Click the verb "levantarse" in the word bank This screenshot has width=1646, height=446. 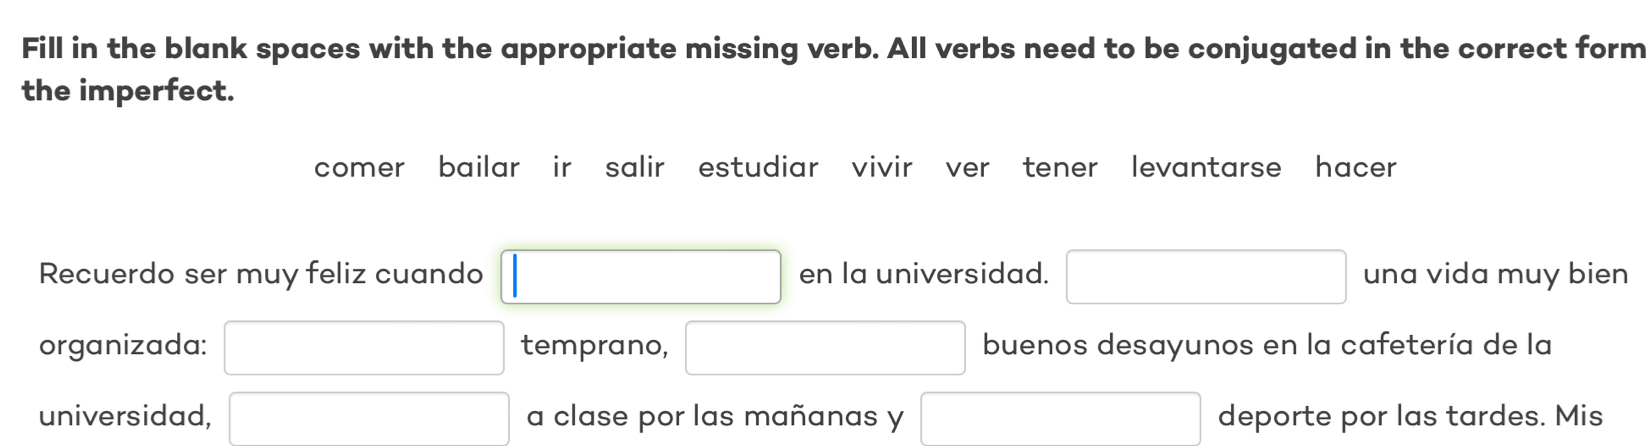(1206, 168)
